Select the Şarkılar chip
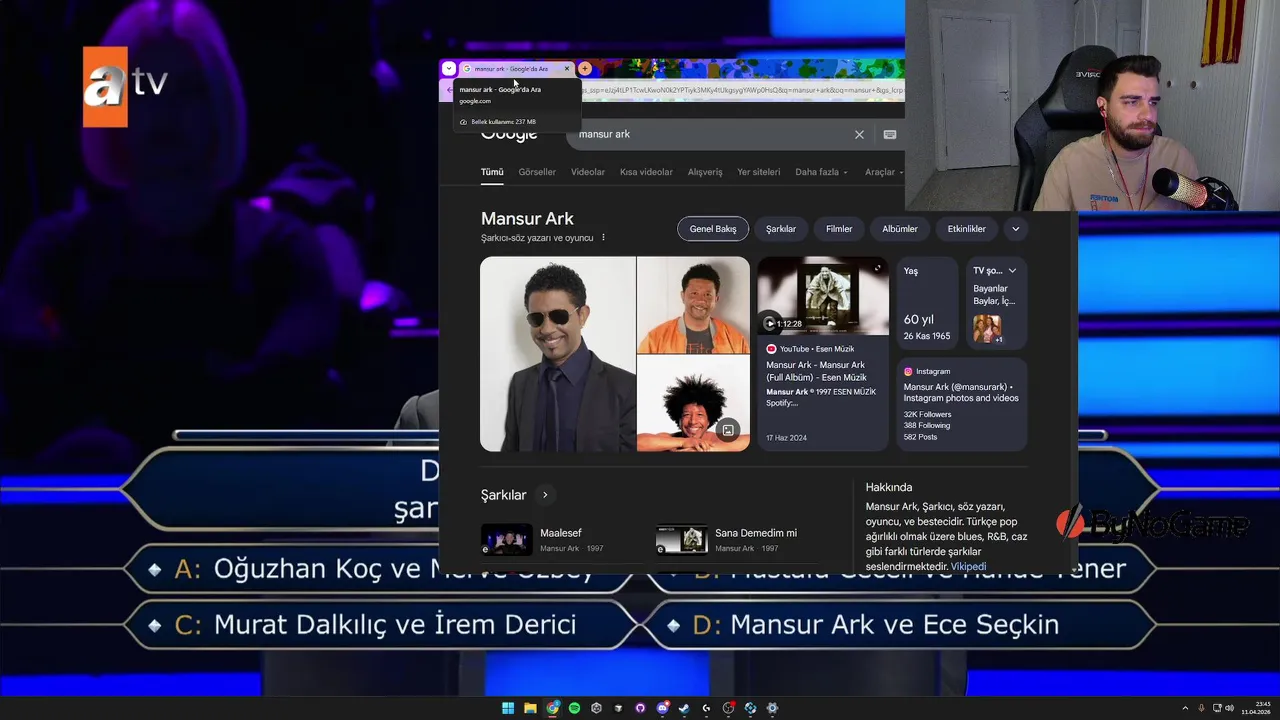The width and height of the screenshot is (1280, 720). click(x=781, y=229)
